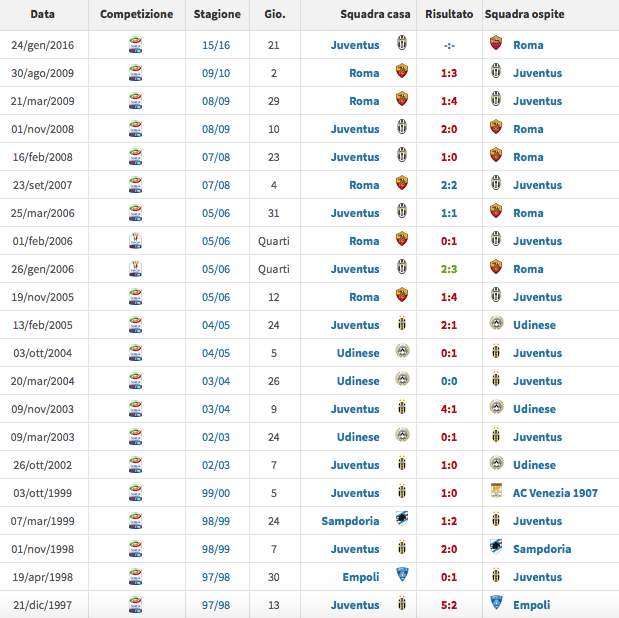Click Serie A icon for 24/gen/2016 match
The width and height of the screenshot is (619, 618).
pos(136,45)
